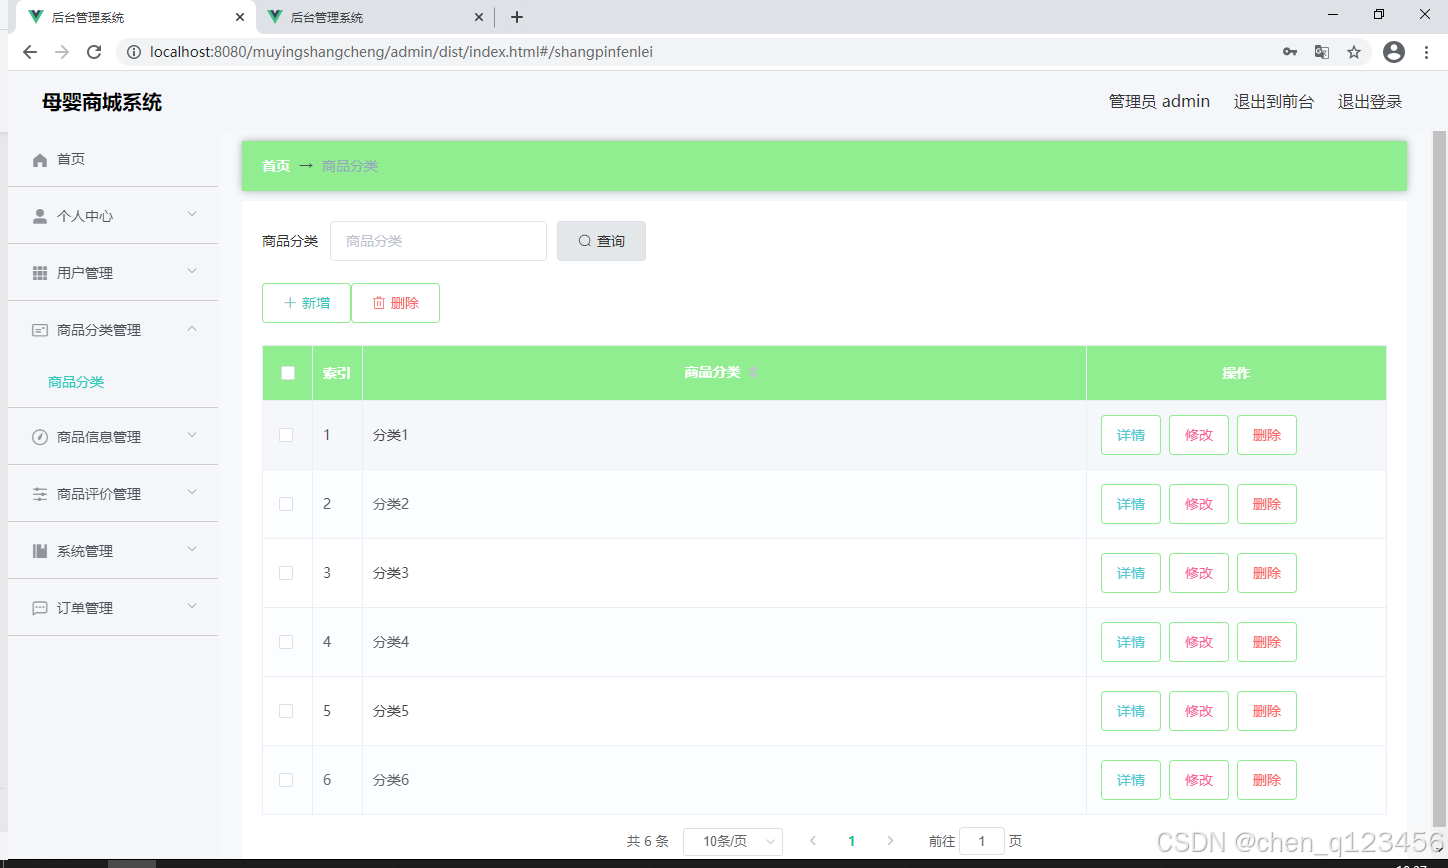Click the 前往 page number input box
Screen dimensions: 1448x868
[982, 841]
